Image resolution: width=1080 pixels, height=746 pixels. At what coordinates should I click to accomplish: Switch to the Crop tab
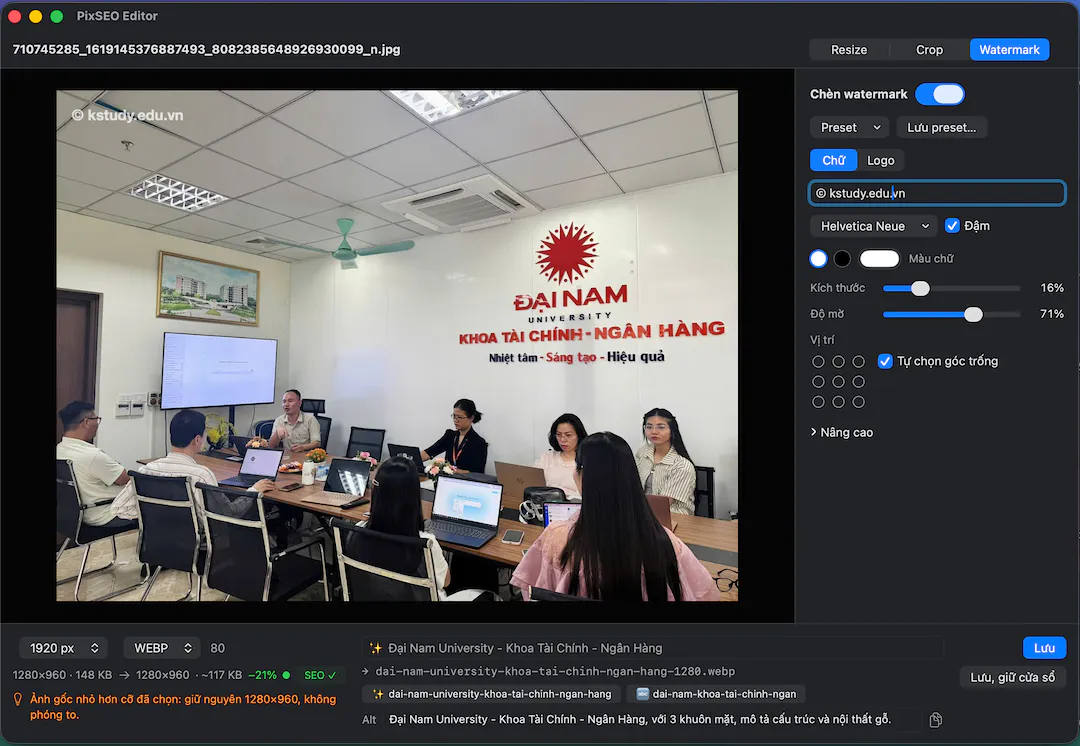929,50
